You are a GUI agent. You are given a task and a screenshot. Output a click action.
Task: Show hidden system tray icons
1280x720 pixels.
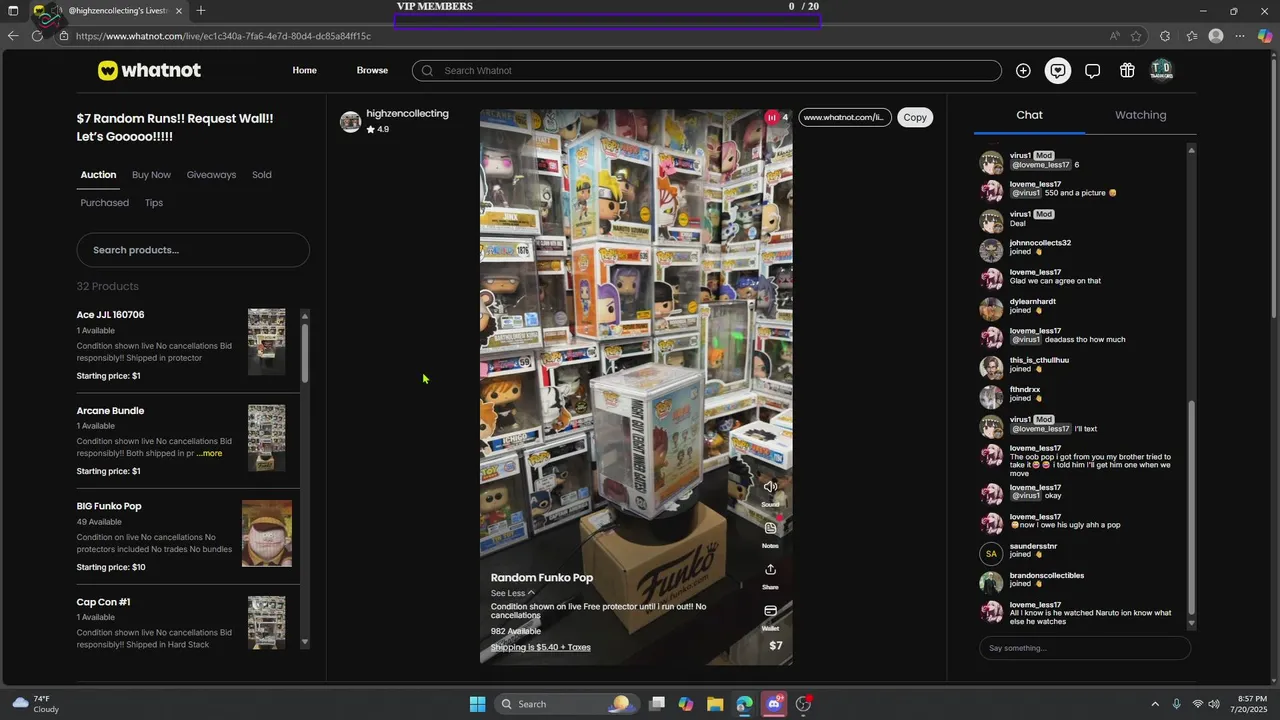tap(1155, 704)
